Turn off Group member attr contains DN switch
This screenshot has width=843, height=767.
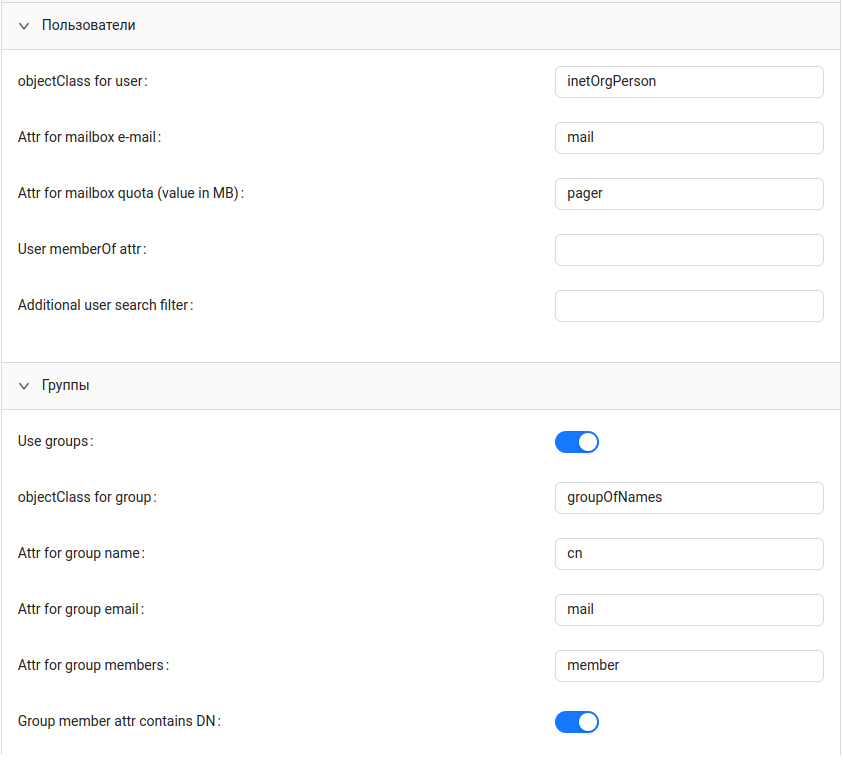(577, 722)
